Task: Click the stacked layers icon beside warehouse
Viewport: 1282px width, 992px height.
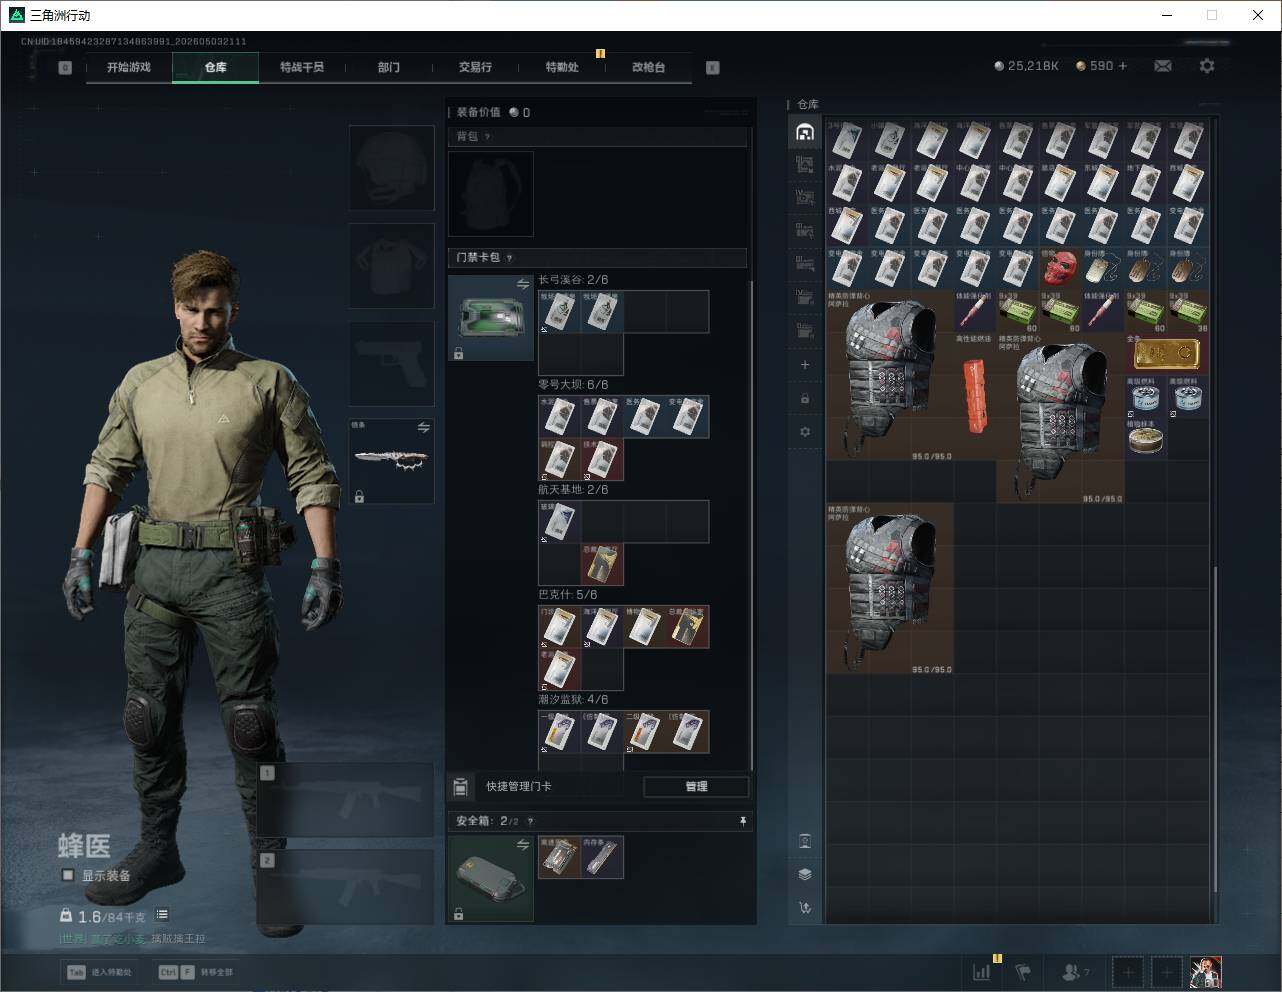Action: [805, 874]
